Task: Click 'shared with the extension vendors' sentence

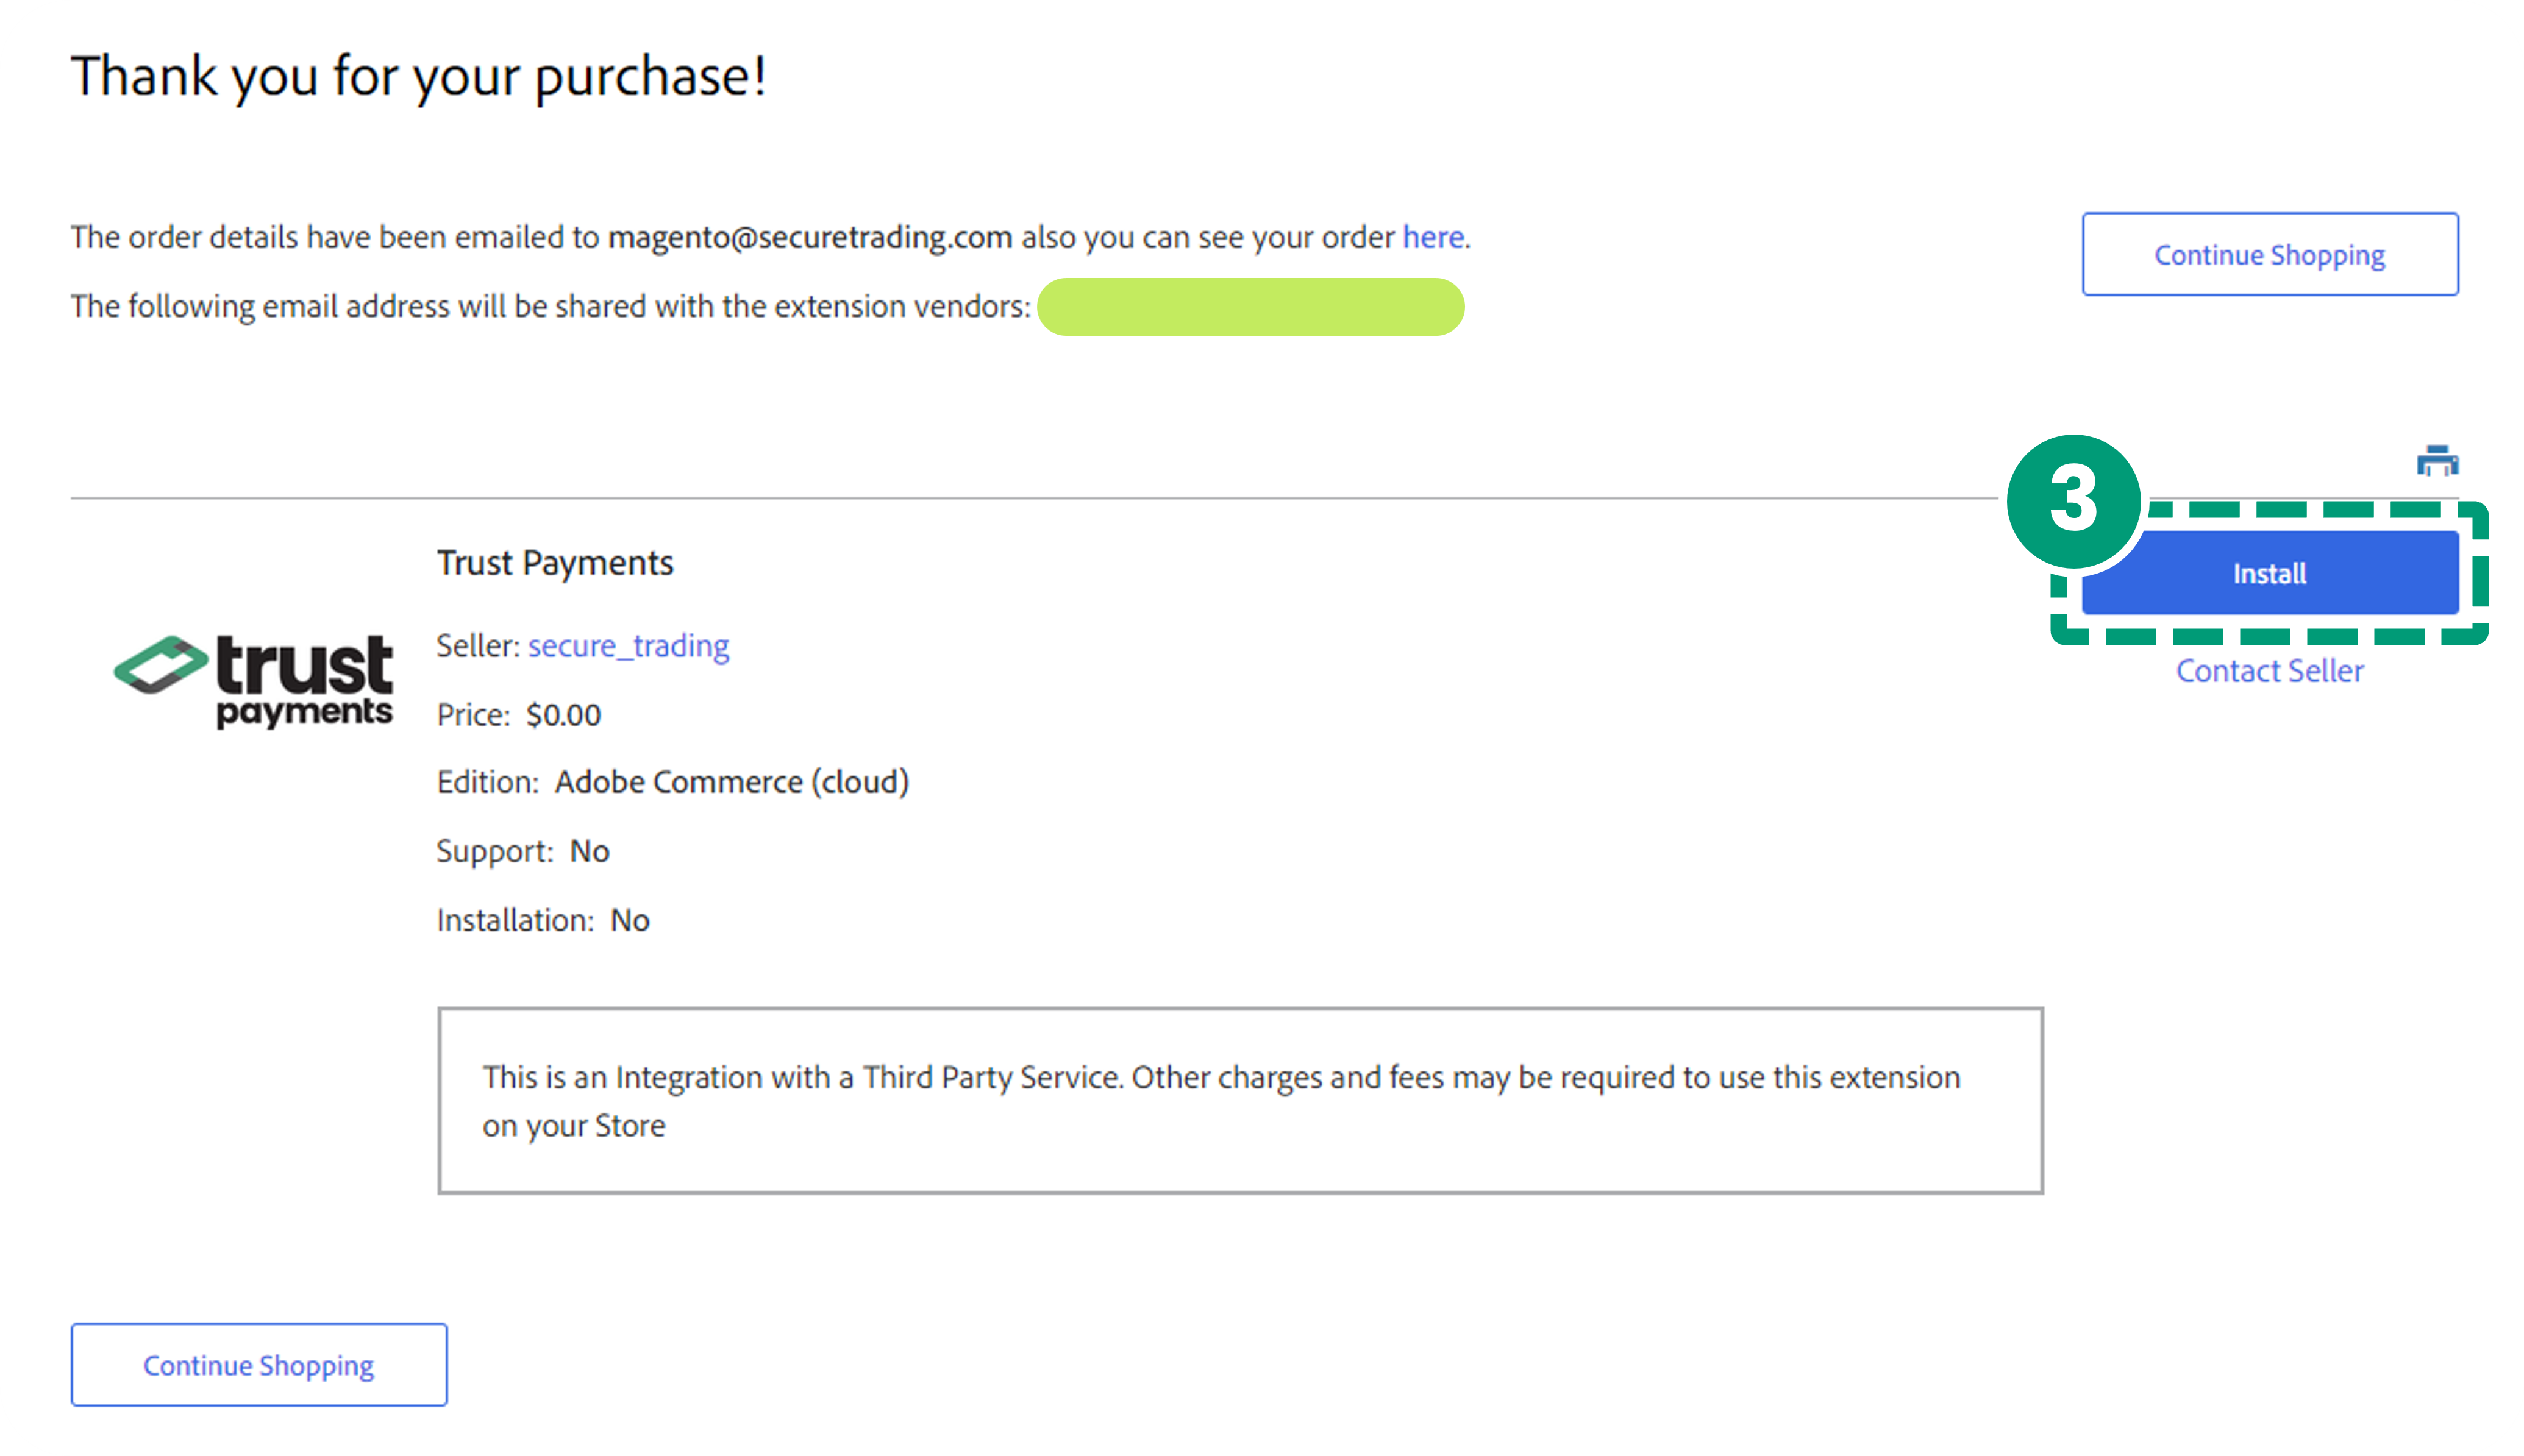Action: pos(550,306)
